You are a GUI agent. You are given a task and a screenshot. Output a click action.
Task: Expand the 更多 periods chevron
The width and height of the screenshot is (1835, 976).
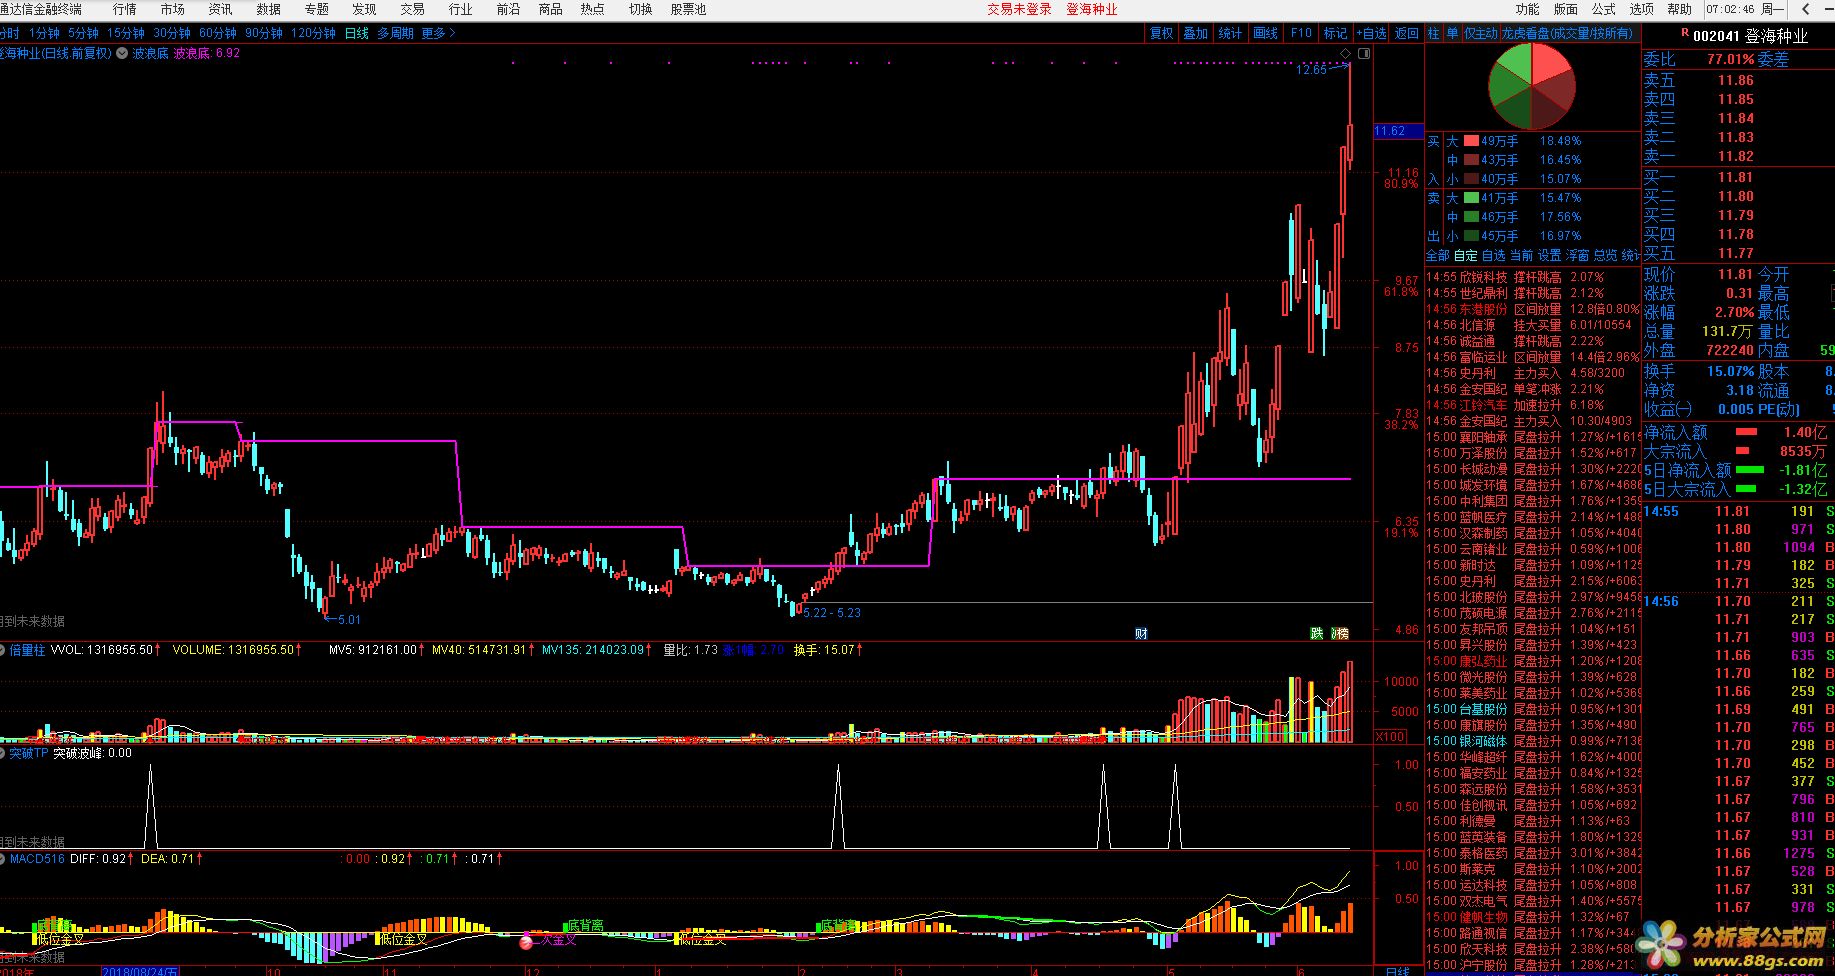coord(438,33)
